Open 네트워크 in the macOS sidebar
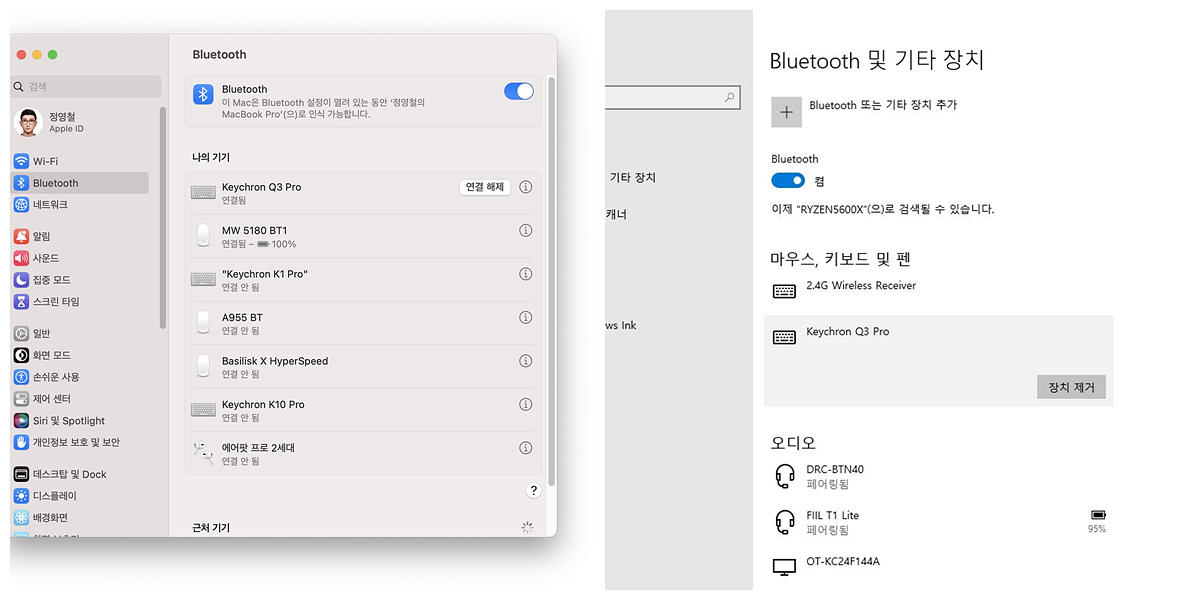This screenshot has height=600, width=1200. (80, 204)
